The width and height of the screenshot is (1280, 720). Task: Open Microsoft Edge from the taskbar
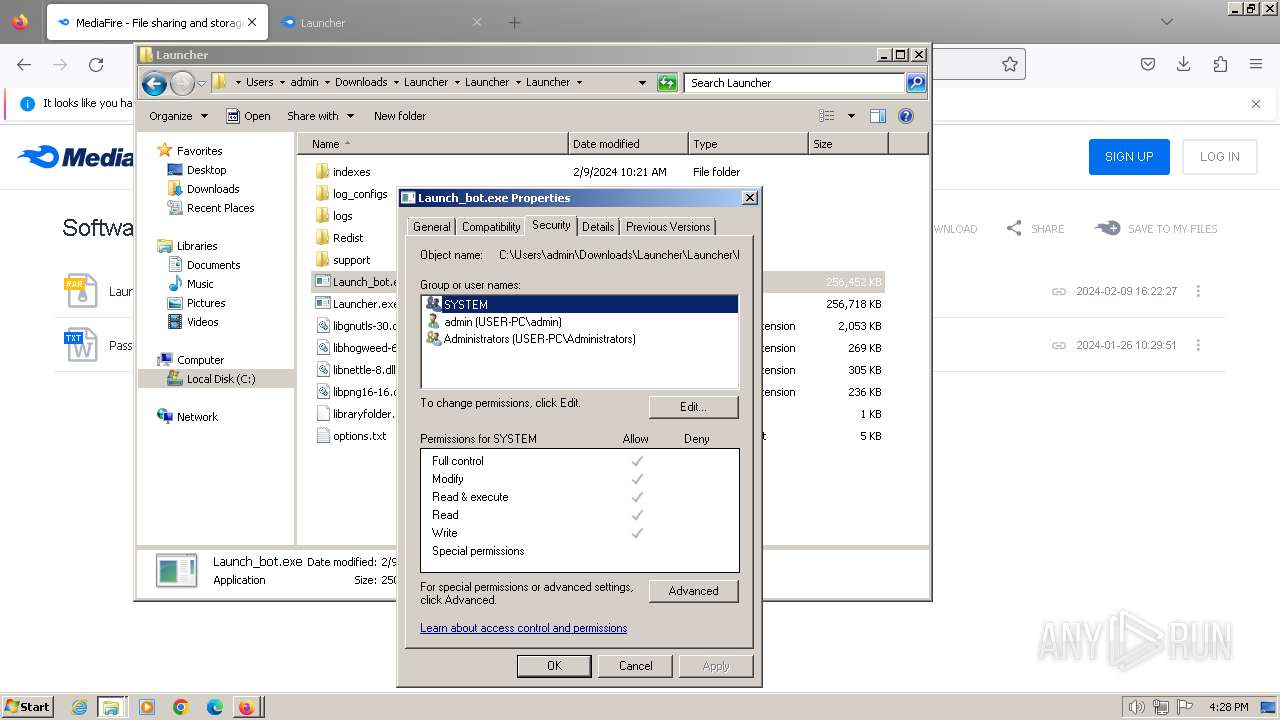214,707
